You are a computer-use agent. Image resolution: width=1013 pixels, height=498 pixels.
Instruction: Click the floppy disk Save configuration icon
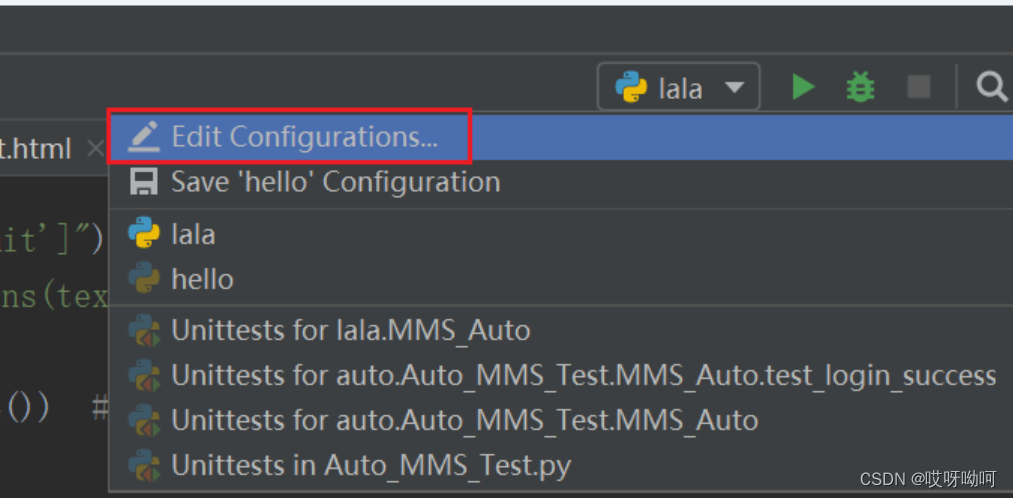click(144, 182)
